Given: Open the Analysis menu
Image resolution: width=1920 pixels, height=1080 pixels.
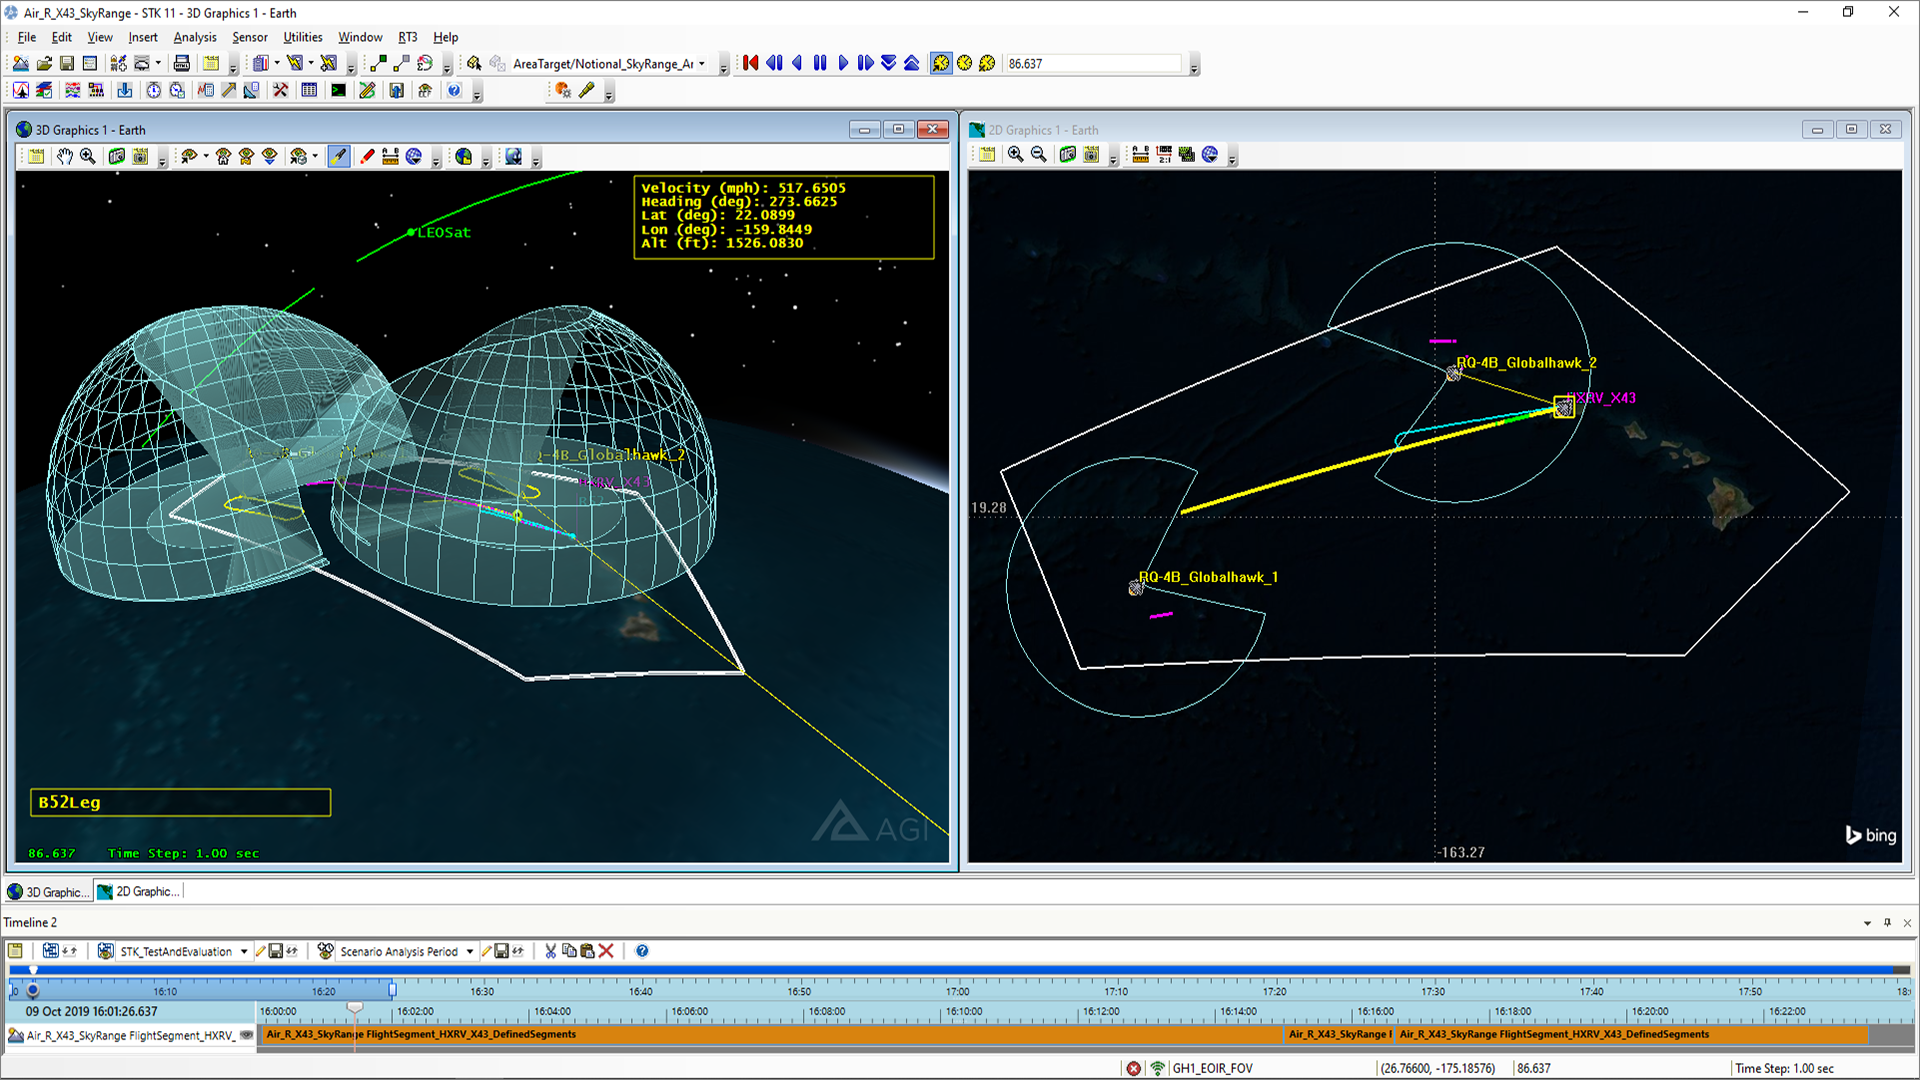Looking at the screenshot, I should click(x=194, y=37).
